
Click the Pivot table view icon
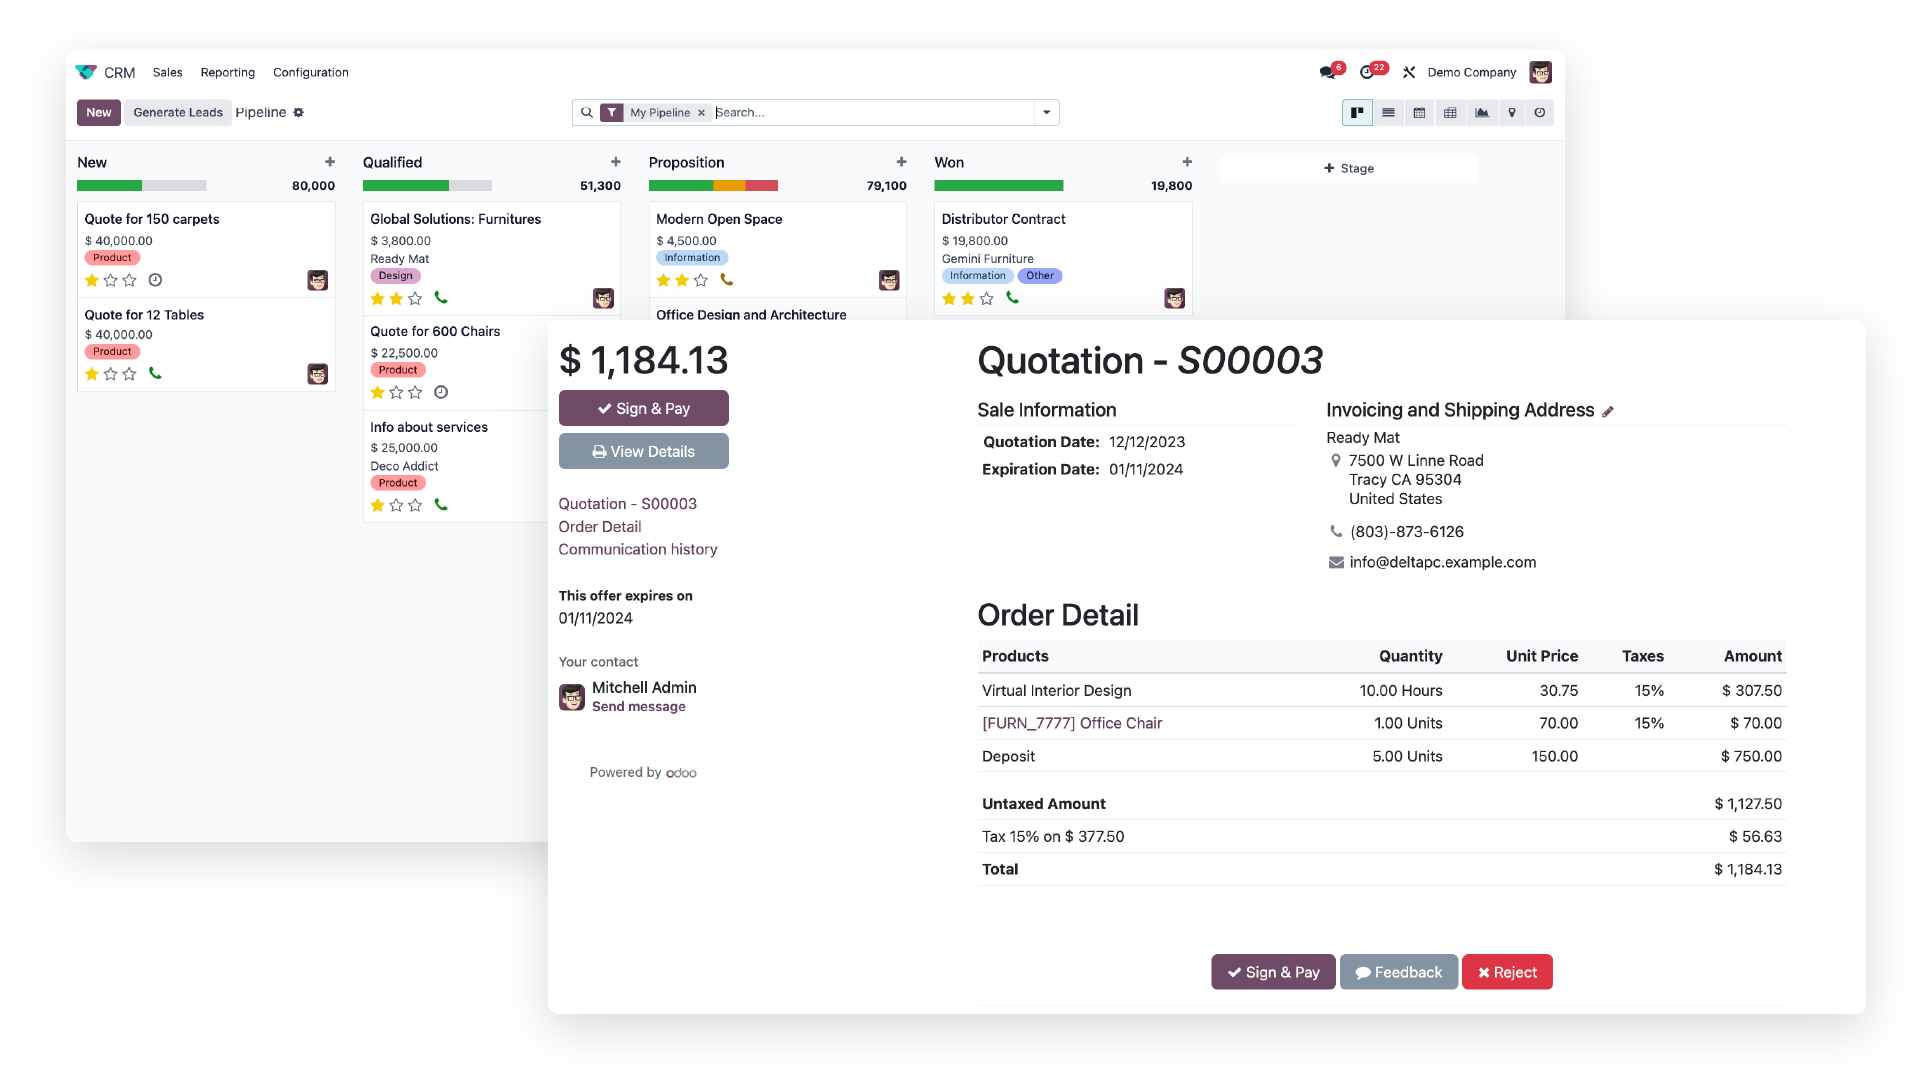click(x=1449, y=112)
